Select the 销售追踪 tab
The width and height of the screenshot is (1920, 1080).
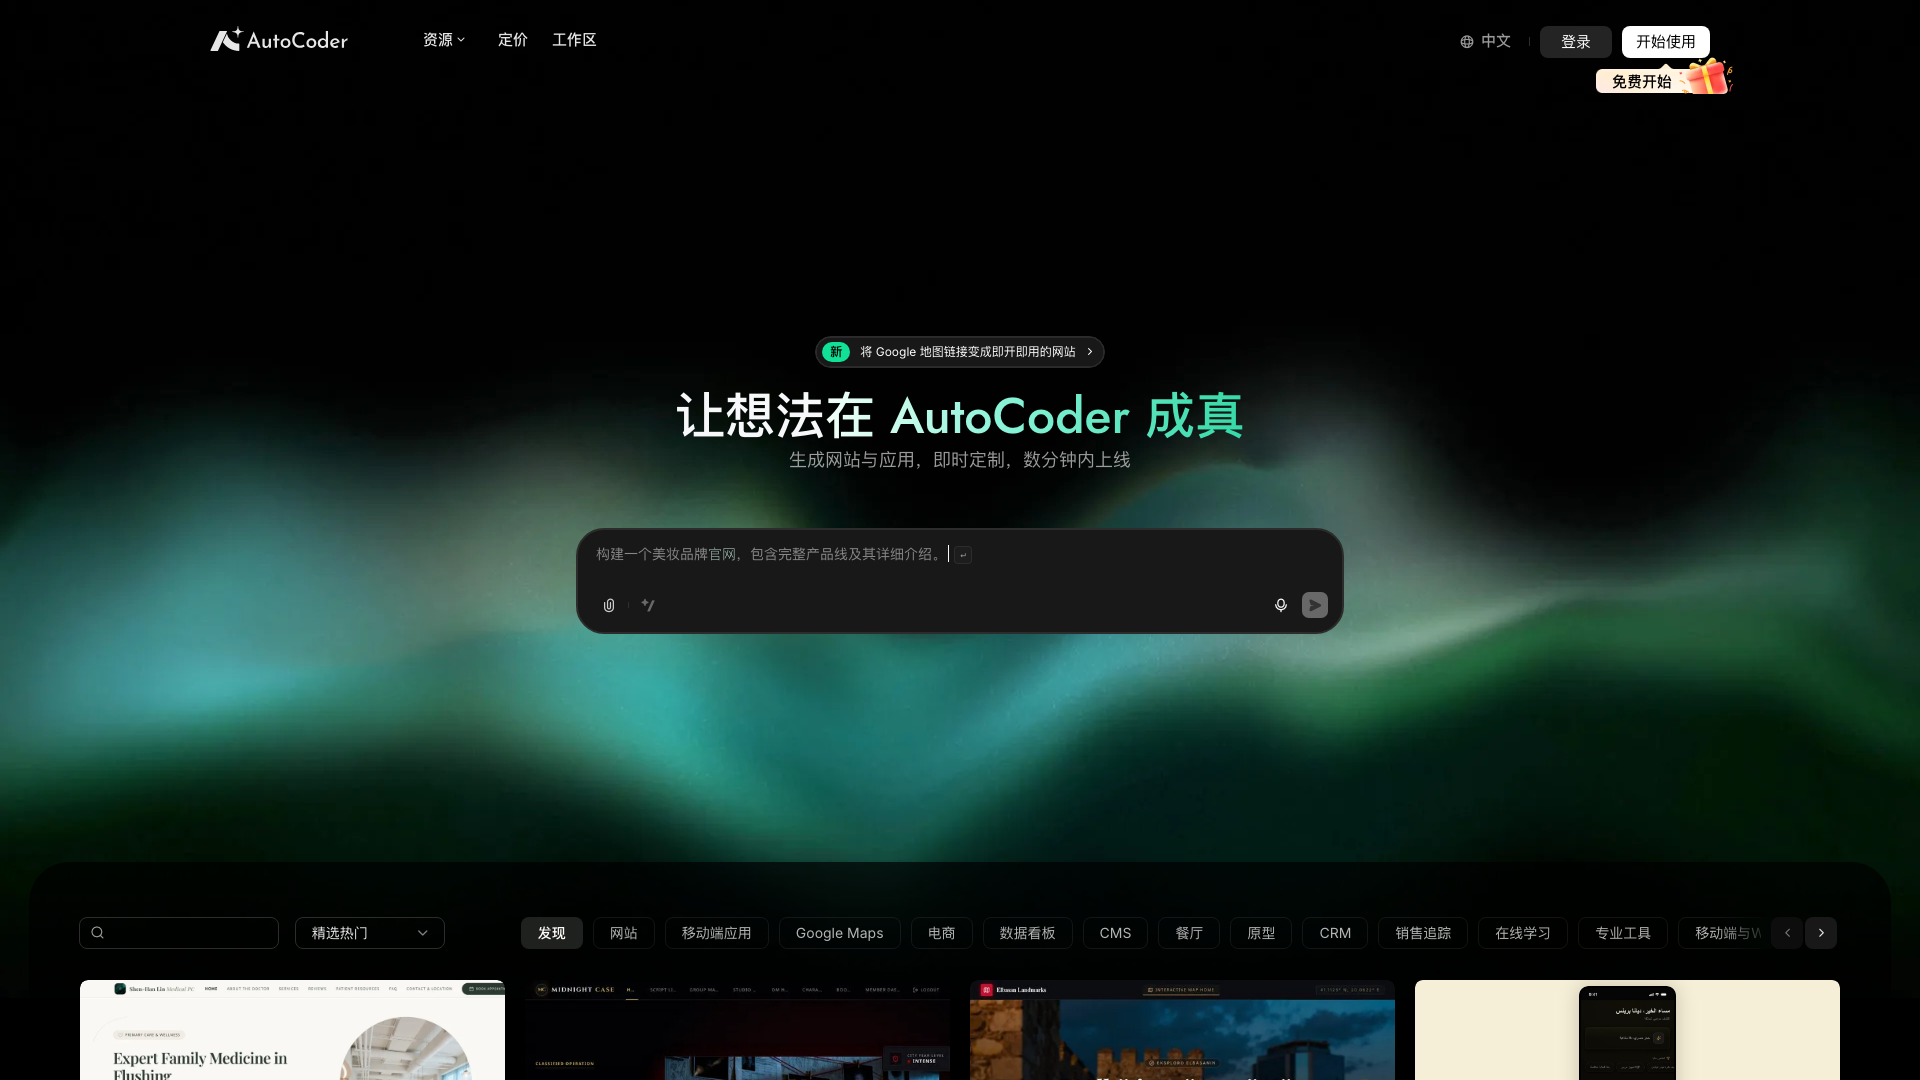click(x=1423, y=933)
